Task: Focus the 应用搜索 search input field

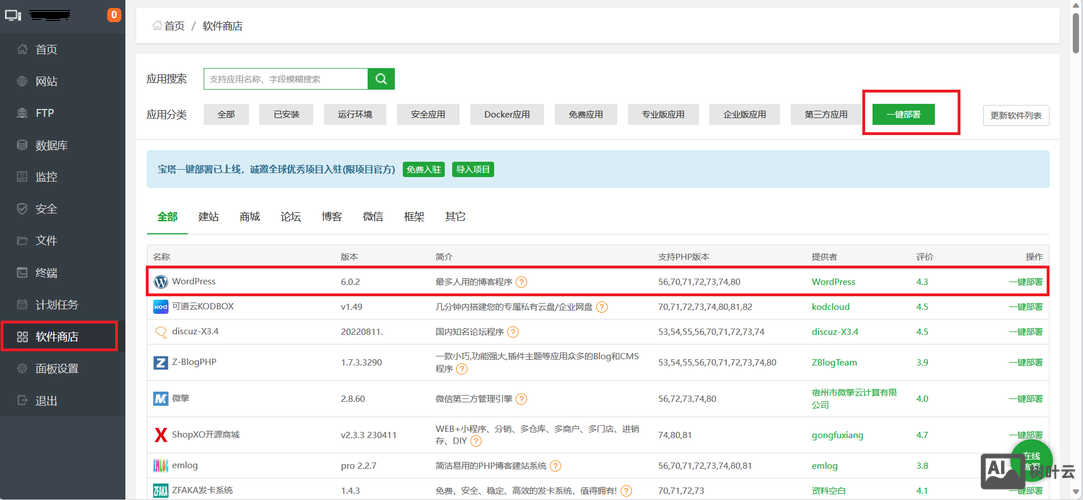Action: (285, 79)
